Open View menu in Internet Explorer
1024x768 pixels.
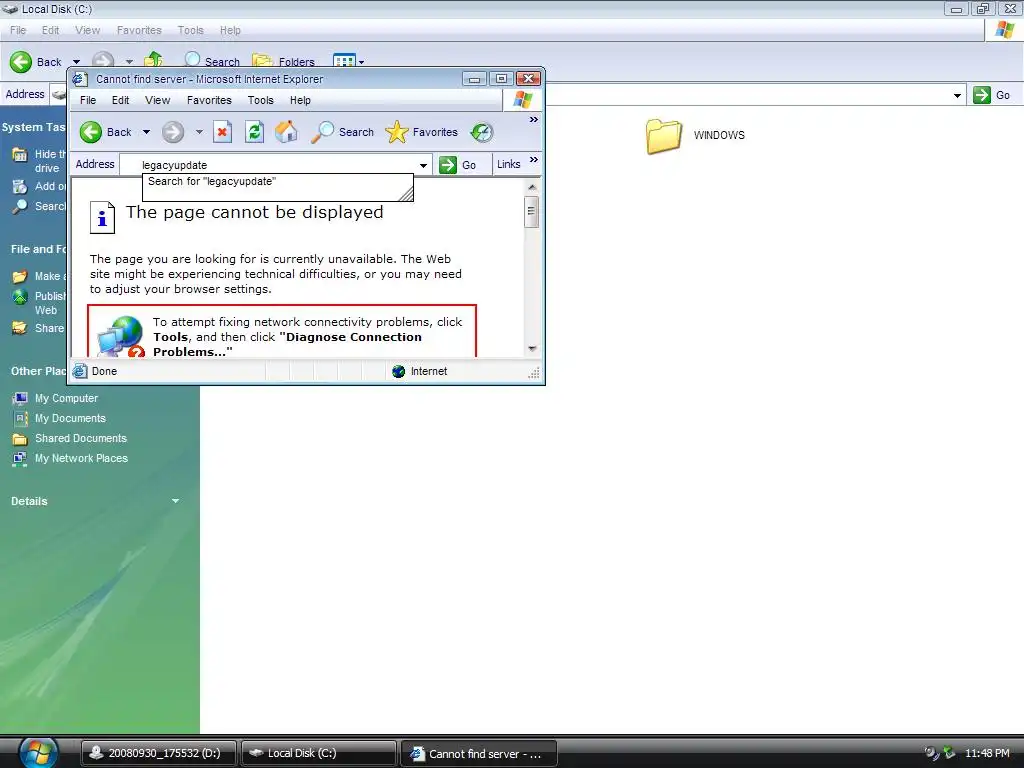click(157, 100)
